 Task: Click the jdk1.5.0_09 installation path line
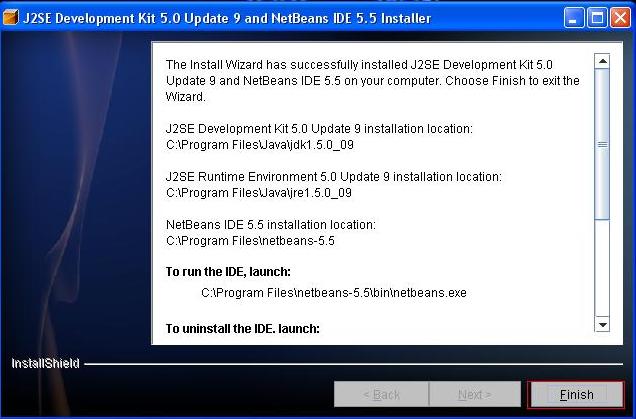click(260, 145)
